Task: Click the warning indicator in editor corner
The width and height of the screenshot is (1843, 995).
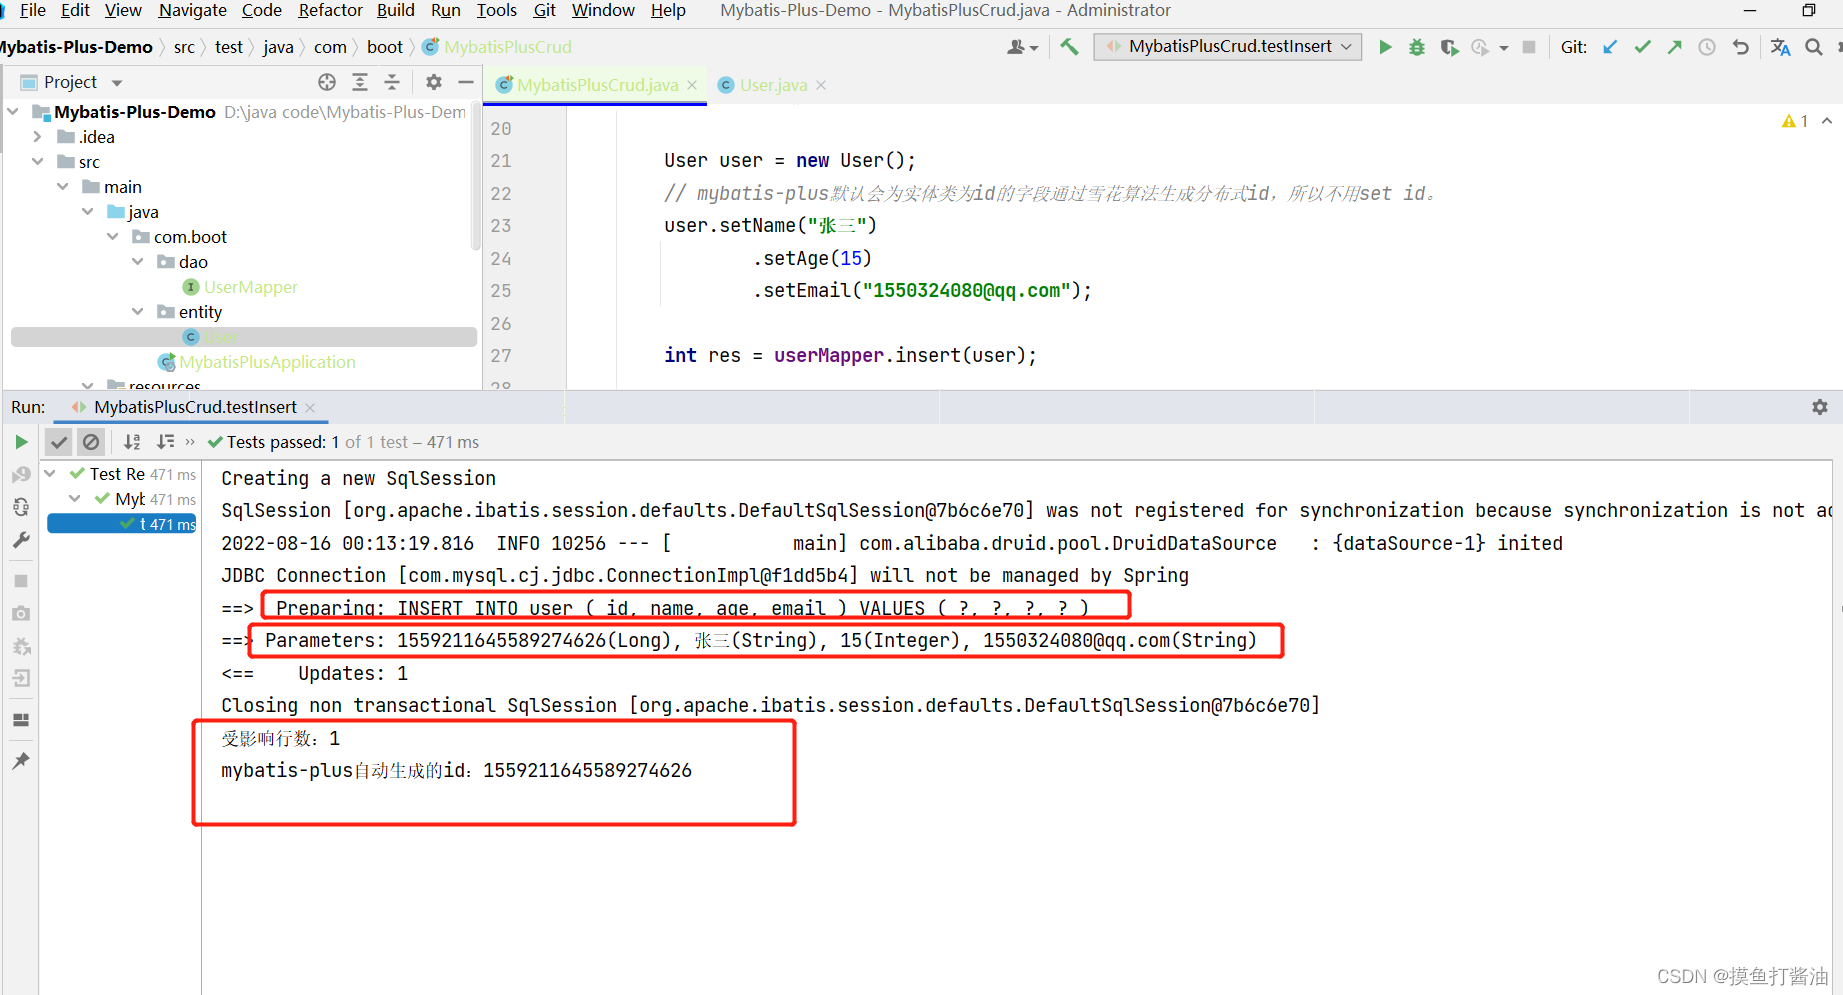Action: point(1794,121)
